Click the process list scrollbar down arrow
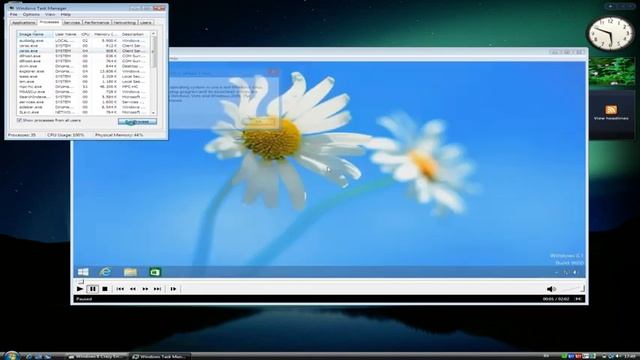 click(153, 113)
